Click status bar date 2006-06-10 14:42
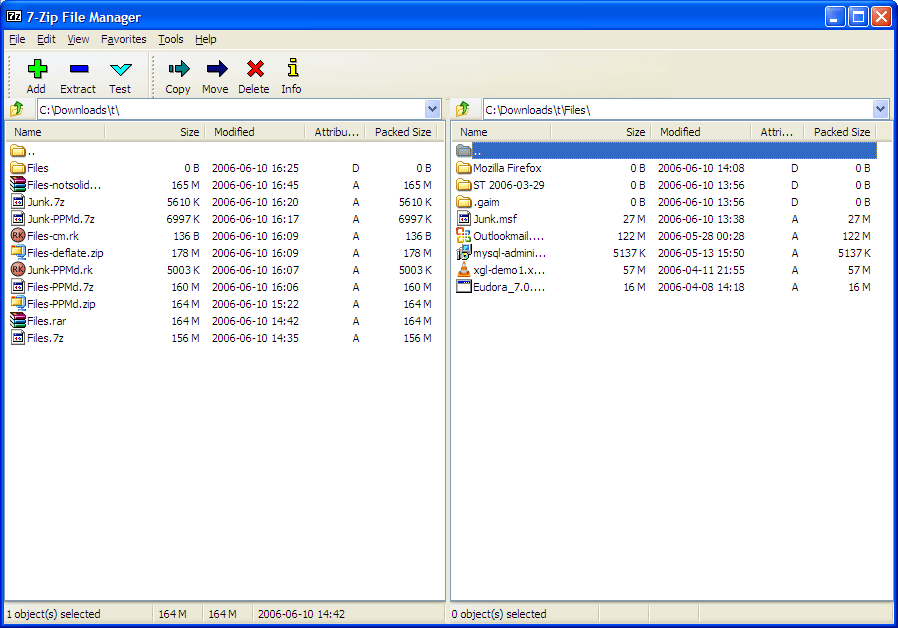 (301, 614)
